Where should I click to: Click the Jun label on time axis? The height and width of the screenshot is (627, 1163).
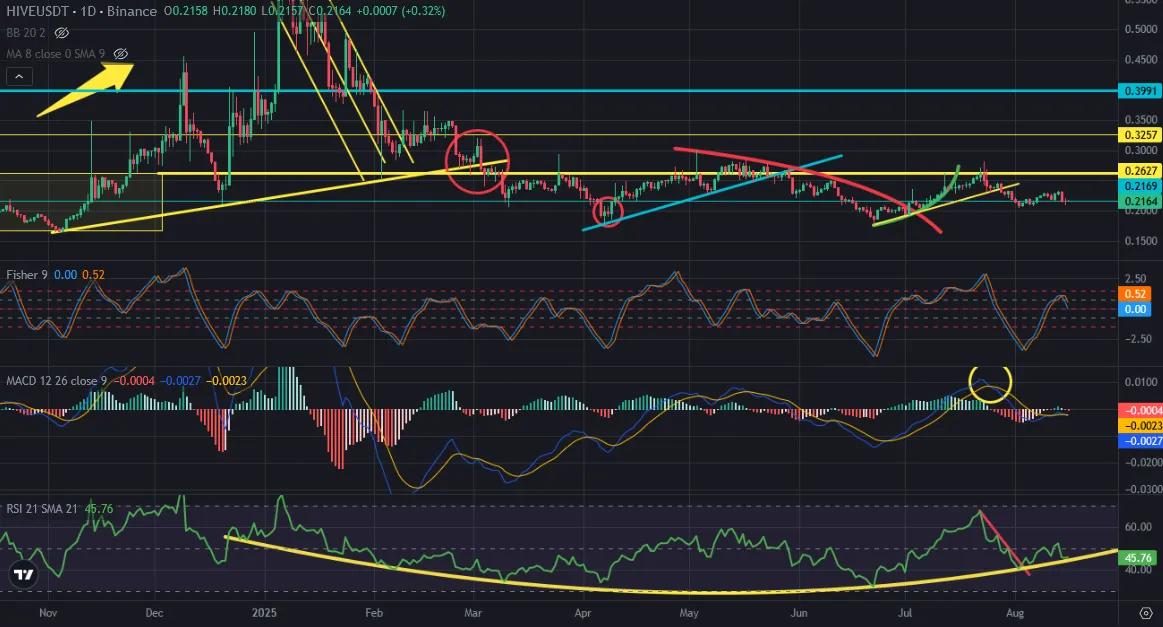point(799,613)
